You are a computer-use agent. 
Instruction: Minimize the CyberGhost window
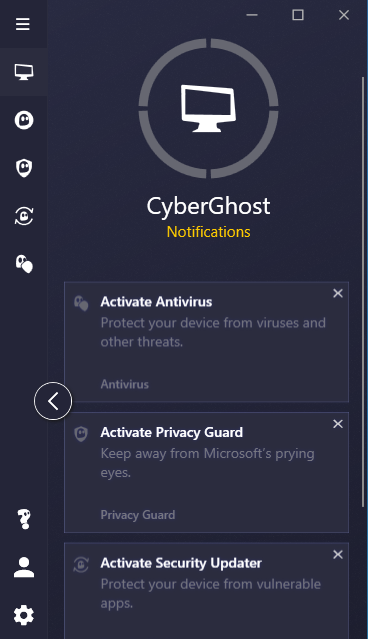pyautogui.click(x=252, y=15)
